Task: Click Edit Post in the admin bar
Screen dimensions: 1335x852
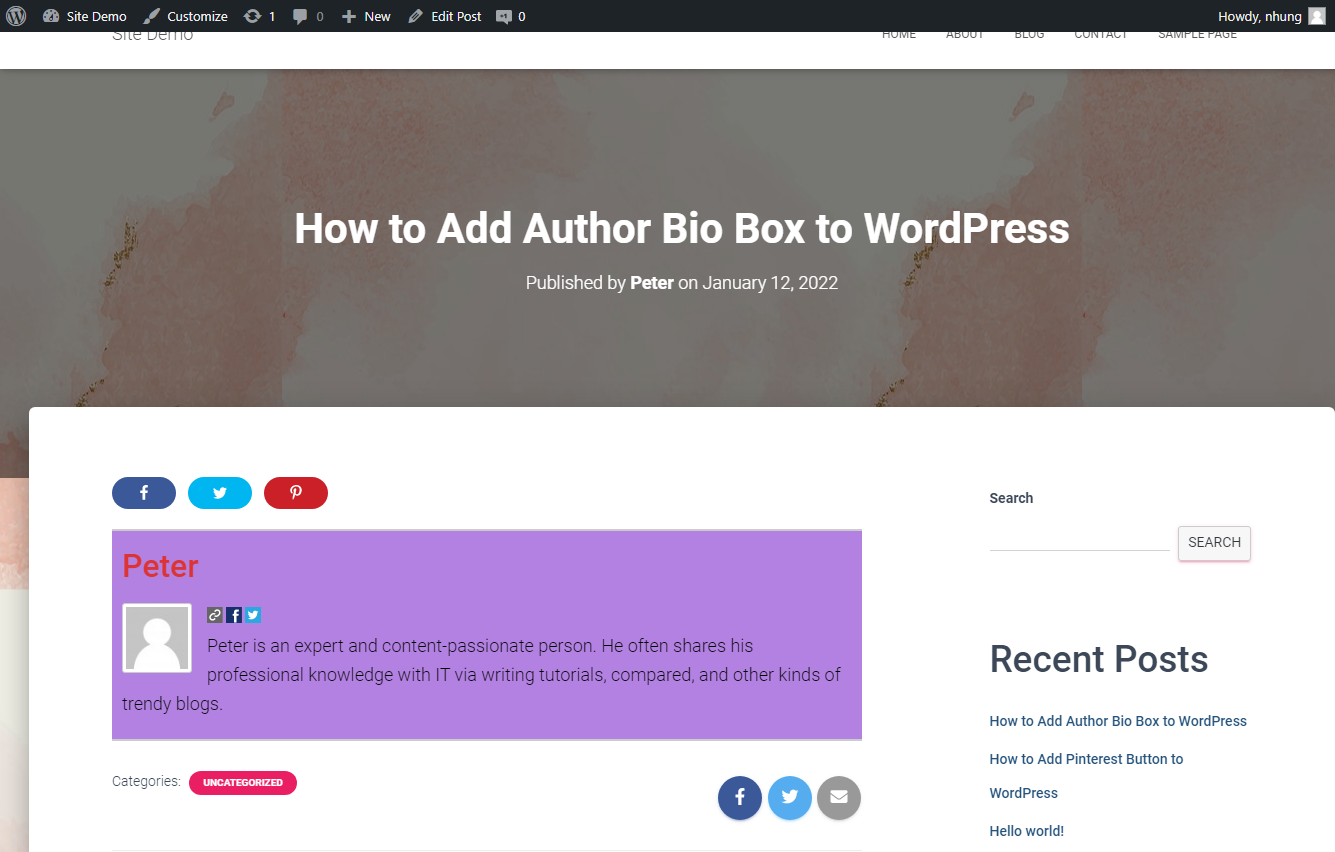Action: [445, 16]
